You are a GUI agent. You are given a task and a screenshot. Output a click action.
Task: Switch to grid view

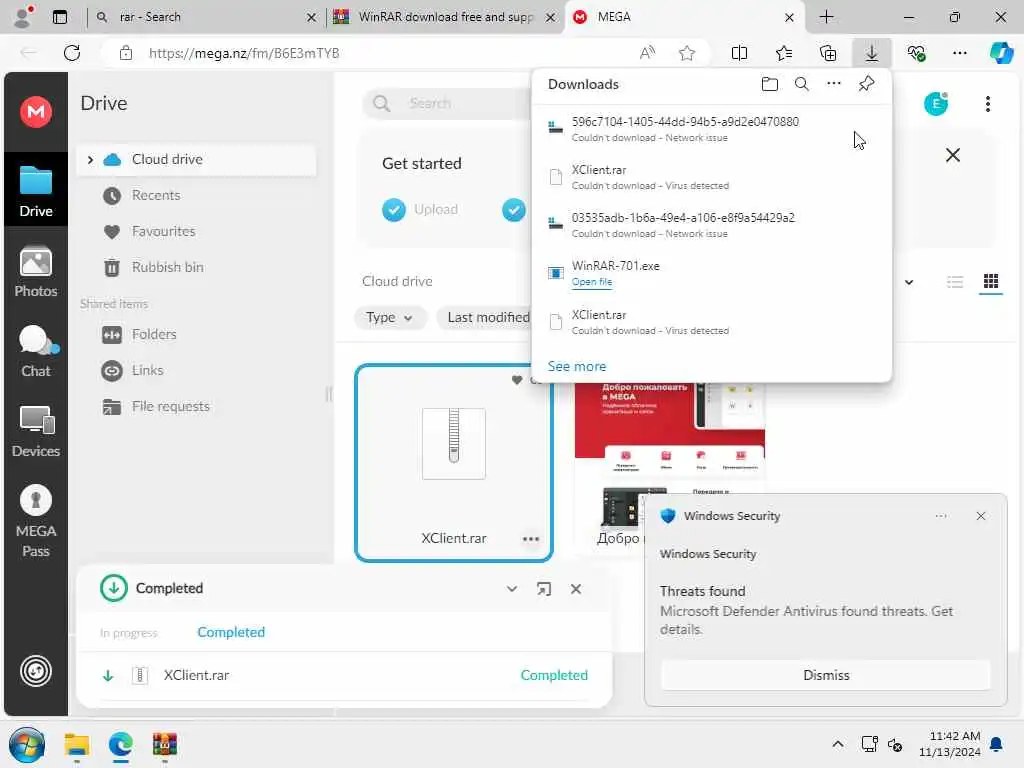click(x=991, y=281)
